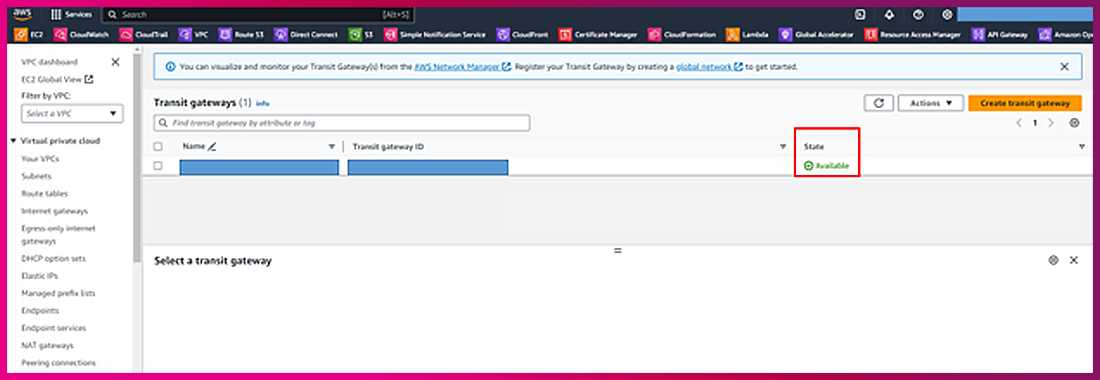Focus the Find transit gateway filter field
The width and height of the screenshot is (1100, 380).
click(x=342, y=123)
